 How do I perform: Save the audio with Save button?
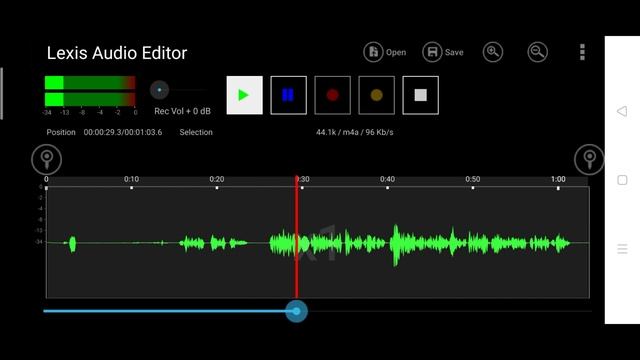point(443,52)
